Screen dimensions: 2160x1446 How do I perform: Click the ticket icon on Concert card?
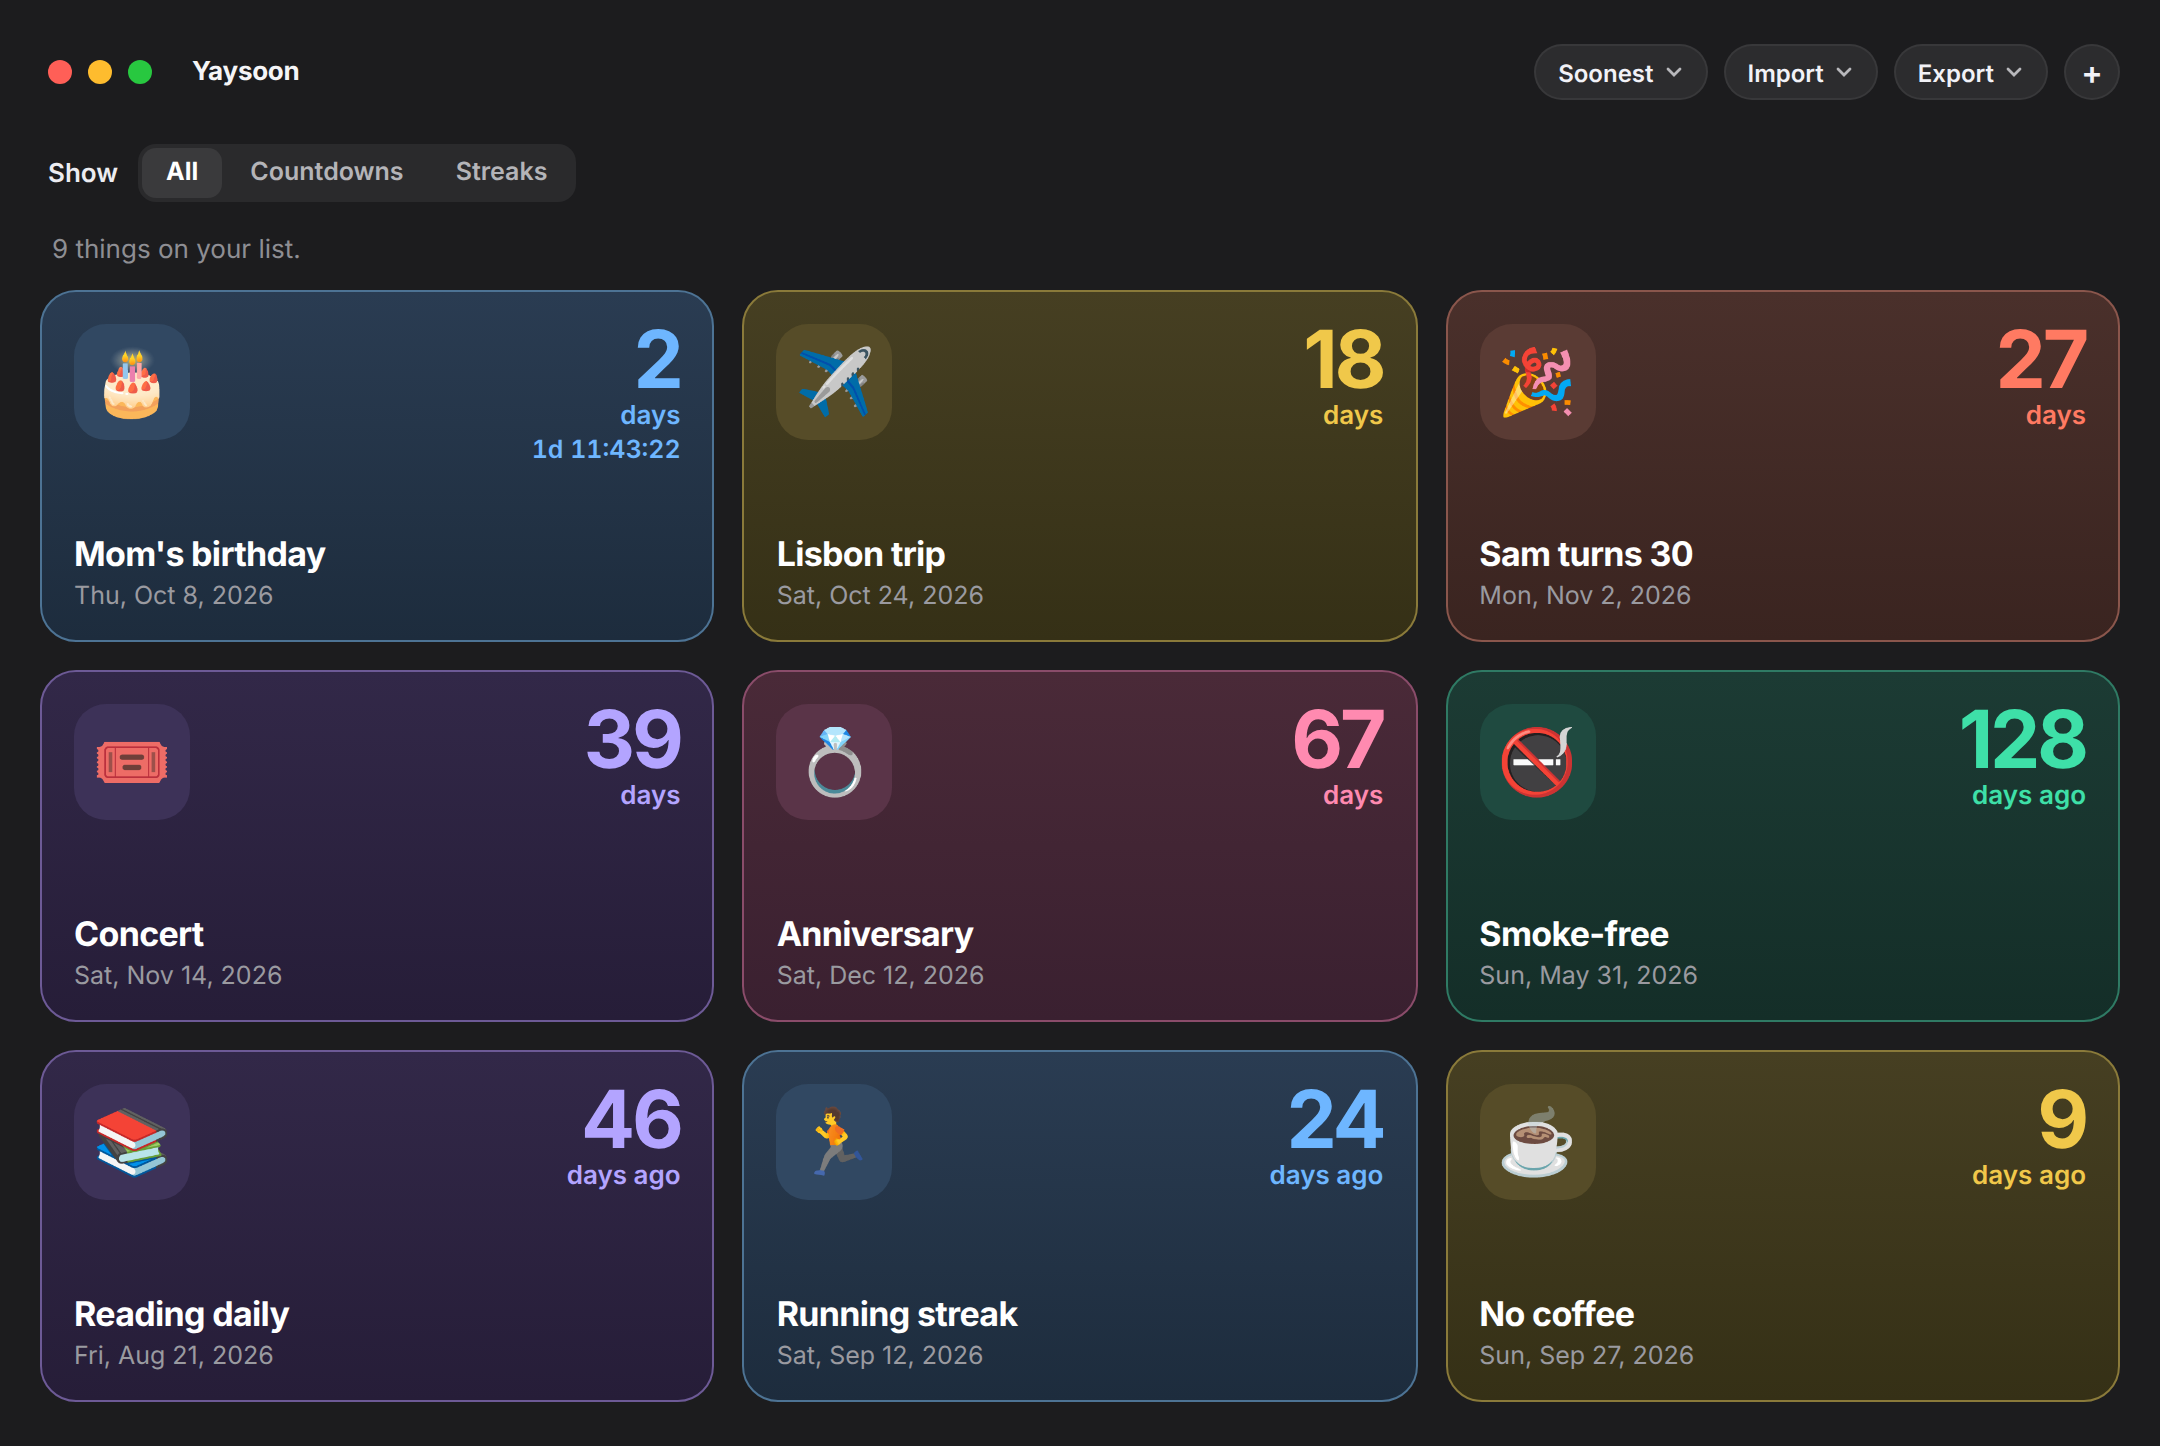(x=132, y=762)
